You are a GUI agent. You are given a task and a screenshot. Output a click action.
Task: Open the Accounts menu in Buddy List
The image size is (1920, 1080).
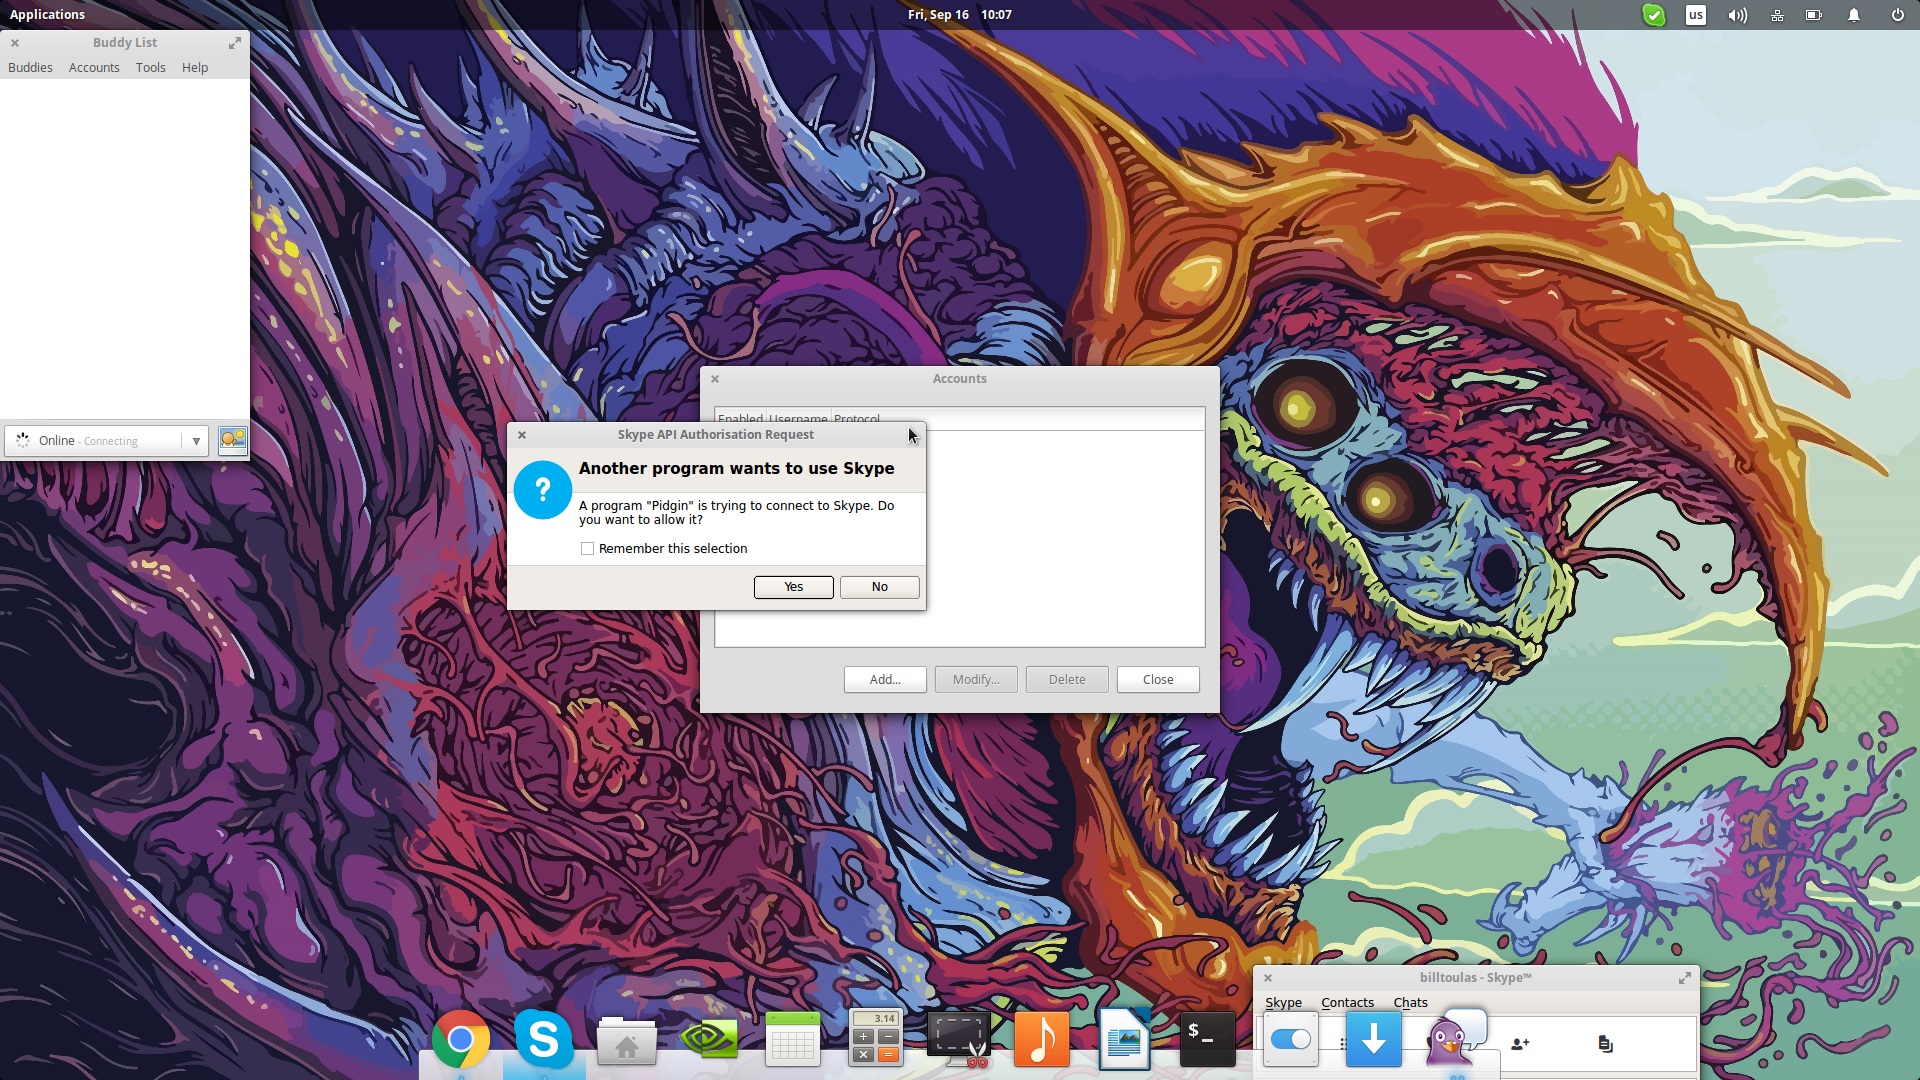tap(94, 67)
